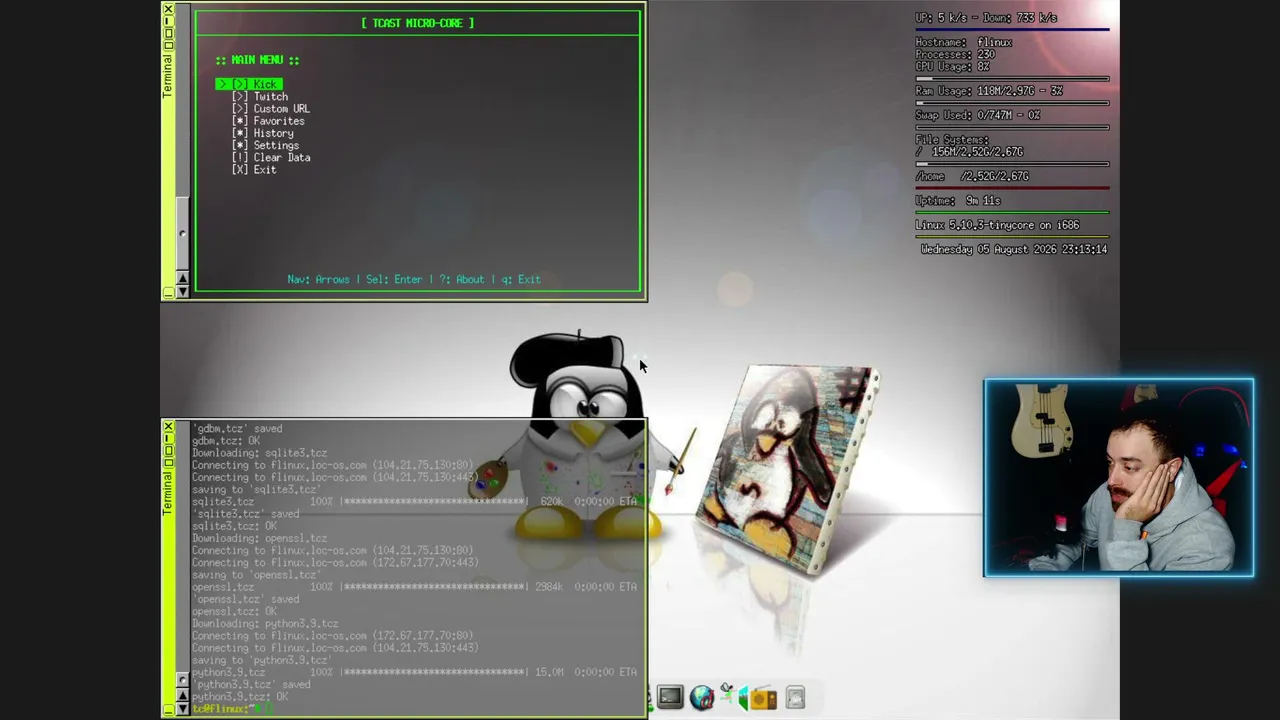The height and width of the screenshot is (720, 1280).
Task: Choose the Clear Data menu entry
Action: coord(271,157)
